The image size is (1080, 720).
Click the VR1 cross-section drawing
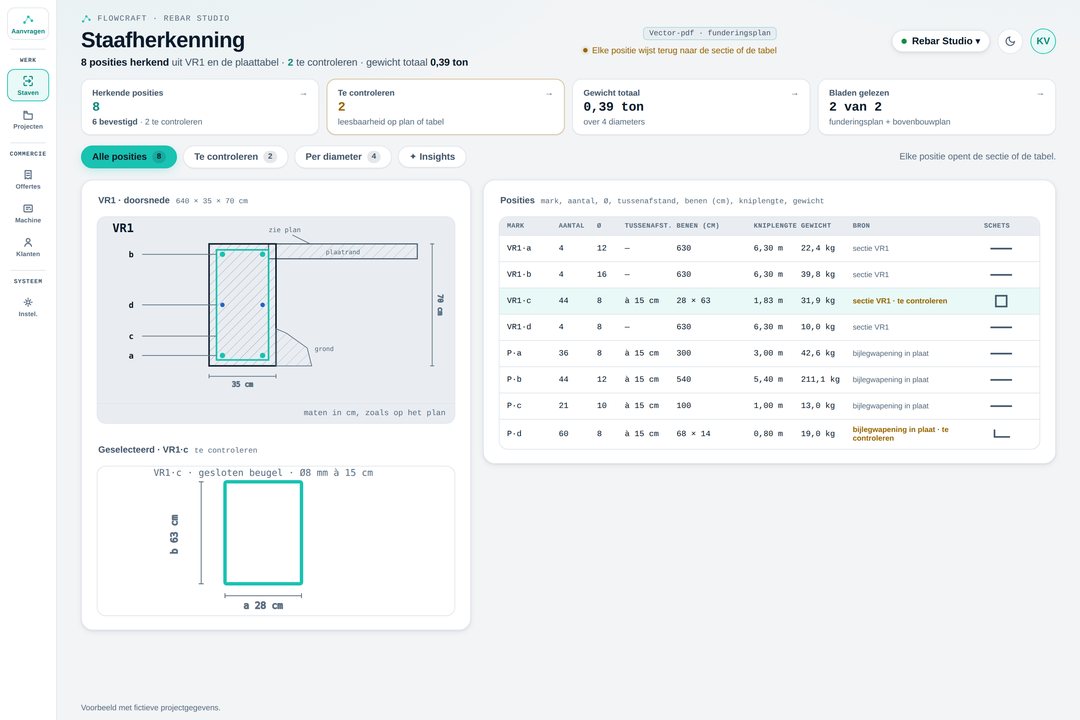(276, 320)
